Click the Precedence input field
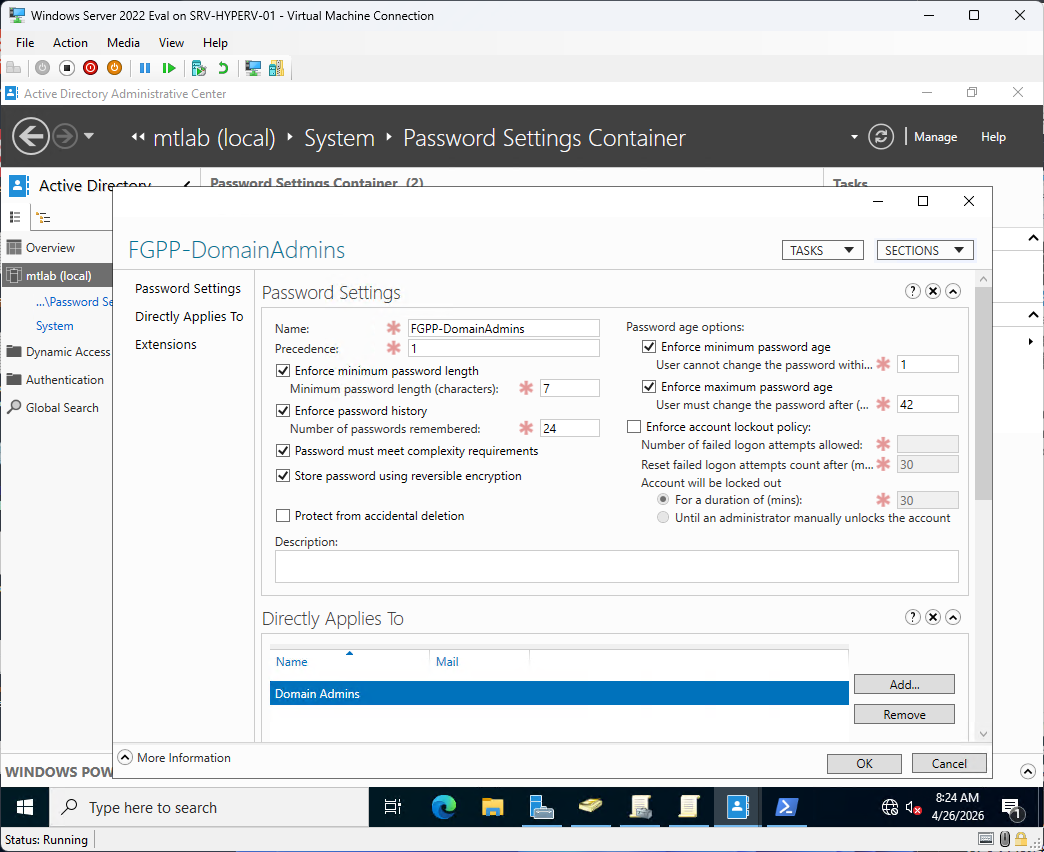 [503, 348]
